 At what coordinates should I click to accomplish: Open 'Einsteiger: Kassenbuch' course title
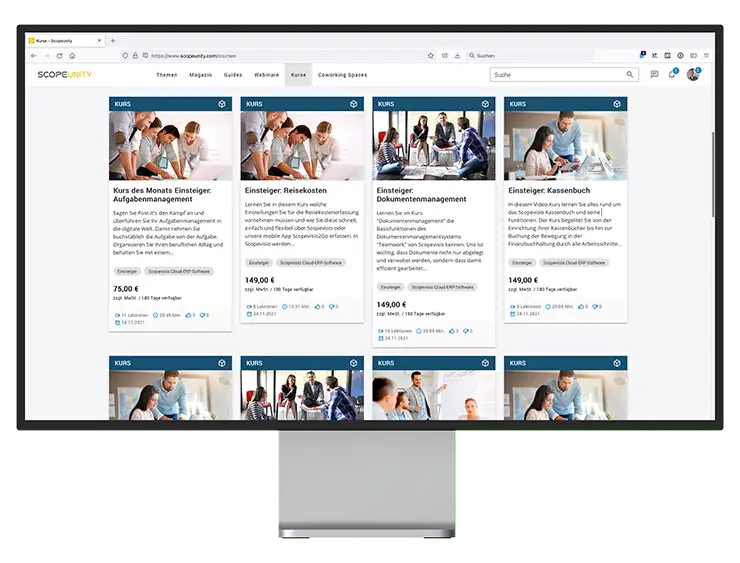click(549, 191)
